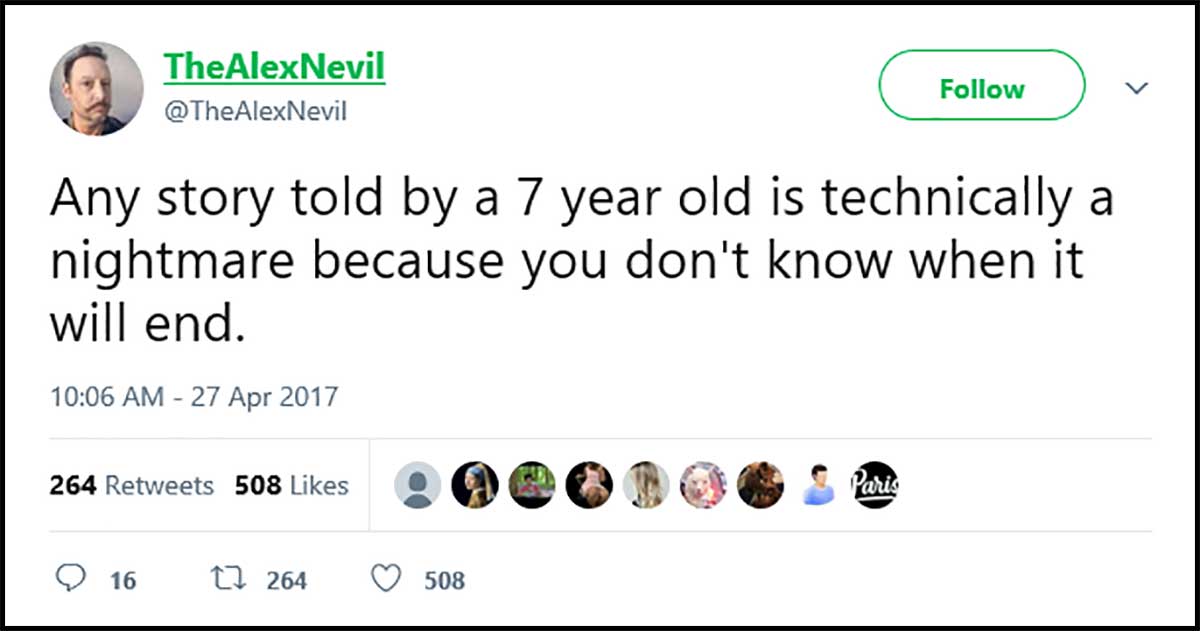This screenshot has width=1200, height=631.
Task: Open the 10:06 AM - 27 Apr 2017 timestamp
Action: (x=194, y=397)
